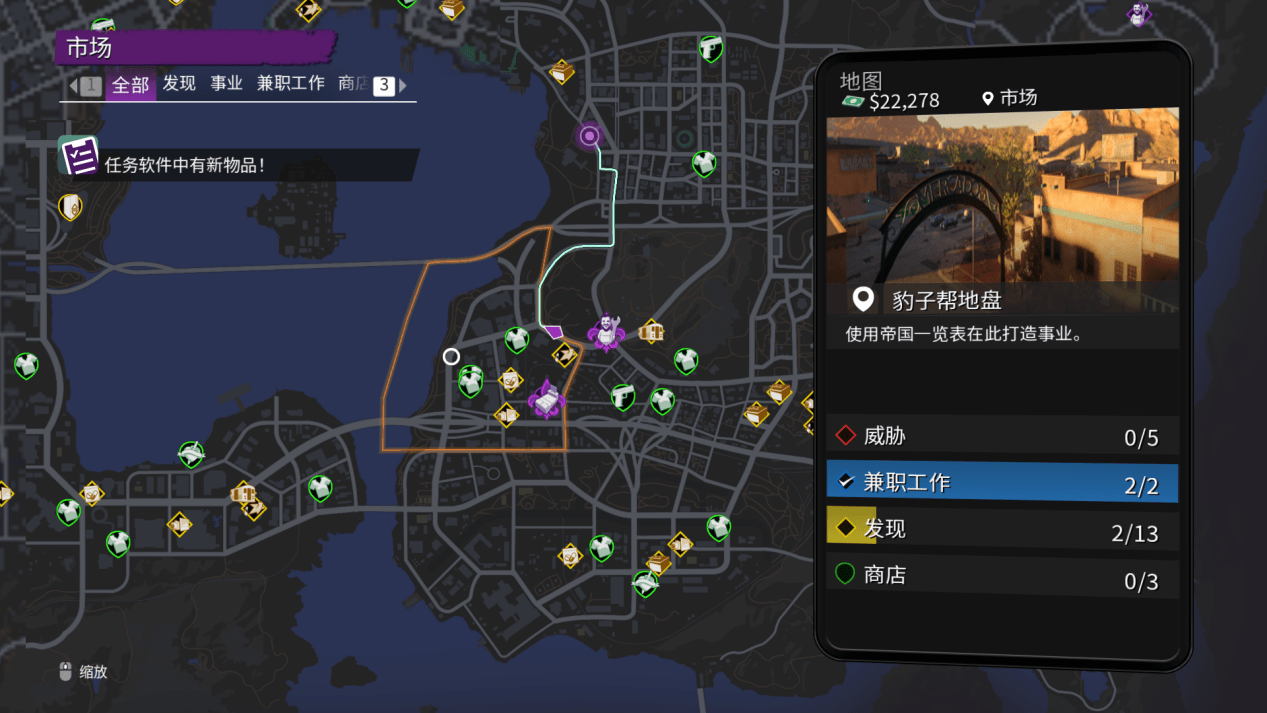Select the purple waypoint destination marker

point(590,136)
